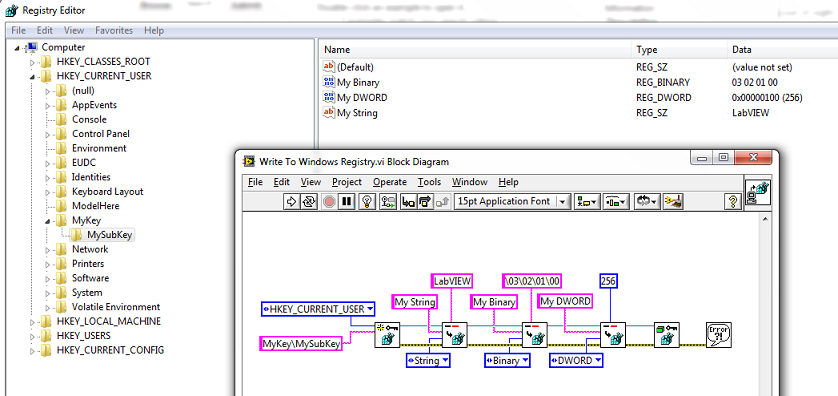Click the Registry Editor title bar icon

pyautogui.click(x=11, y=10)
